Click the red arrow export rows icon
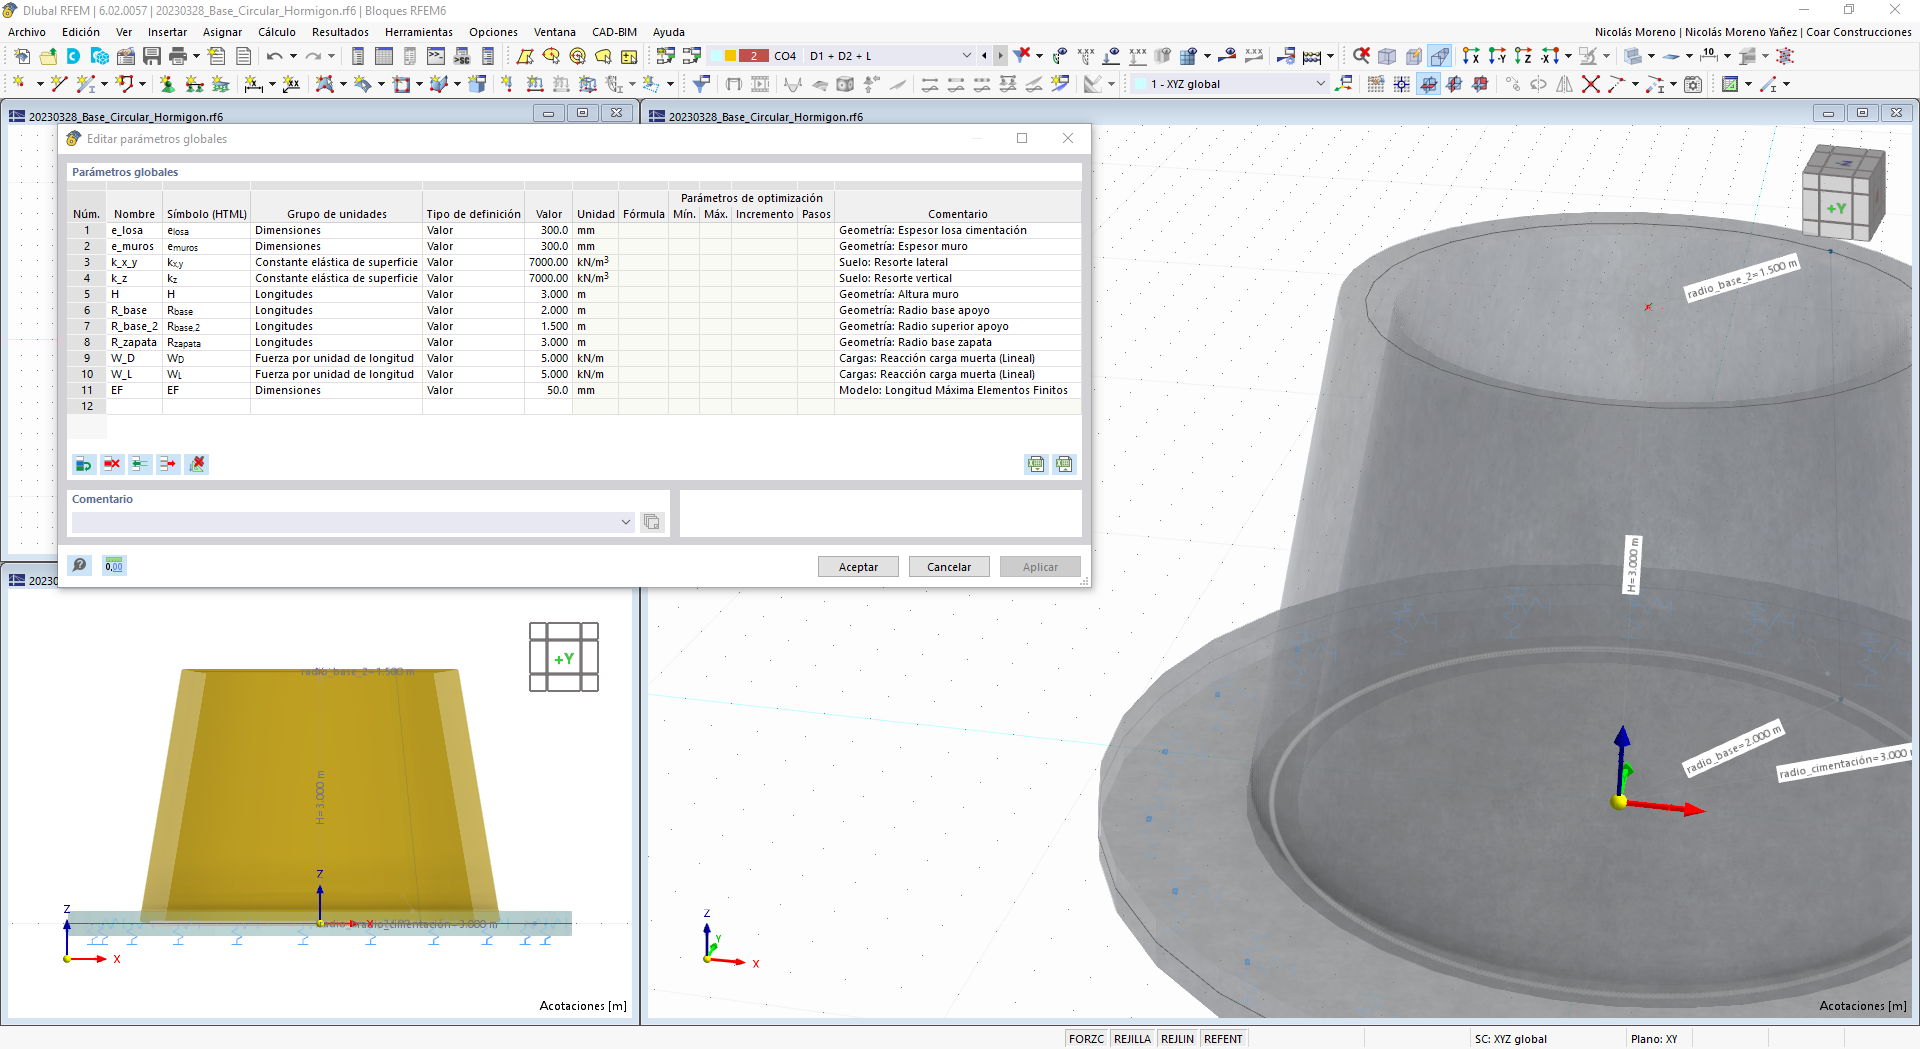 tap(168, 464)
